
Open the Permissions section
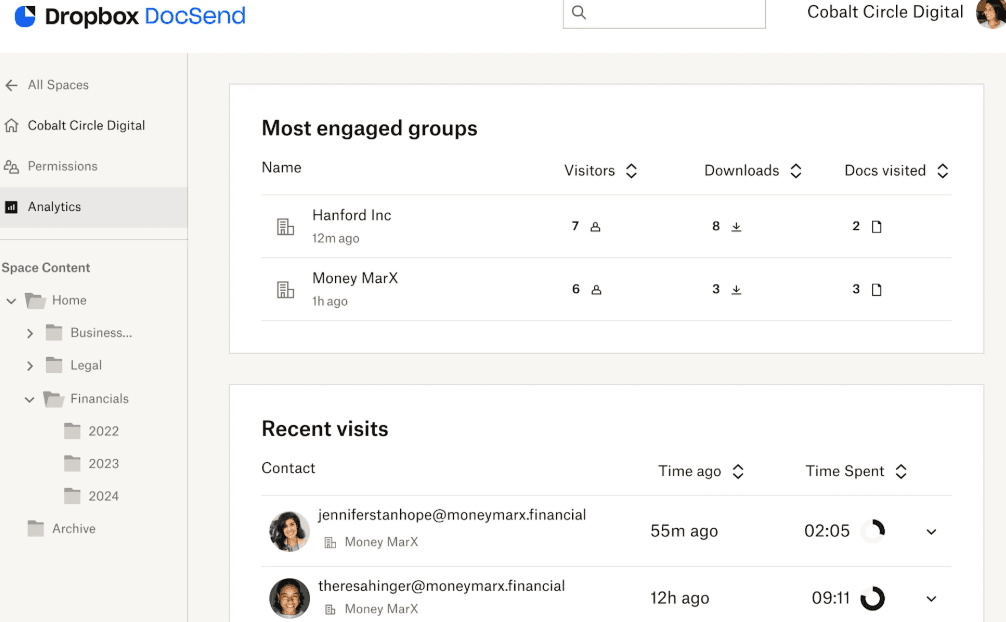(62, 166)
